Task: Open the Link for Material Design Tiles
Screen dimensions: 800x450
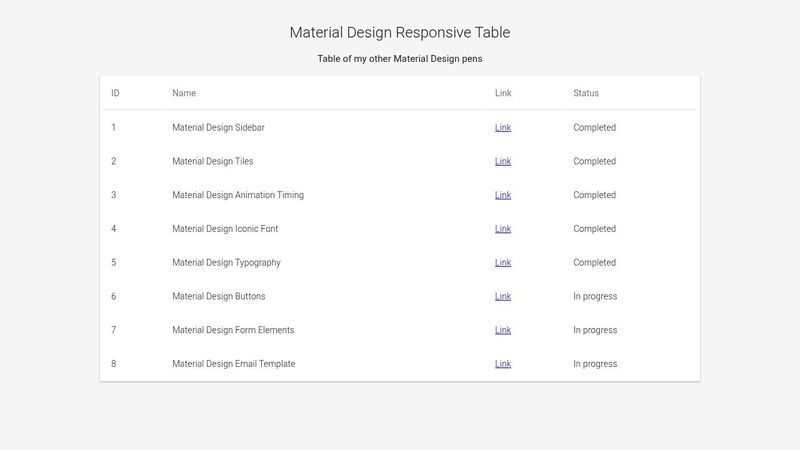Action: 503,161
